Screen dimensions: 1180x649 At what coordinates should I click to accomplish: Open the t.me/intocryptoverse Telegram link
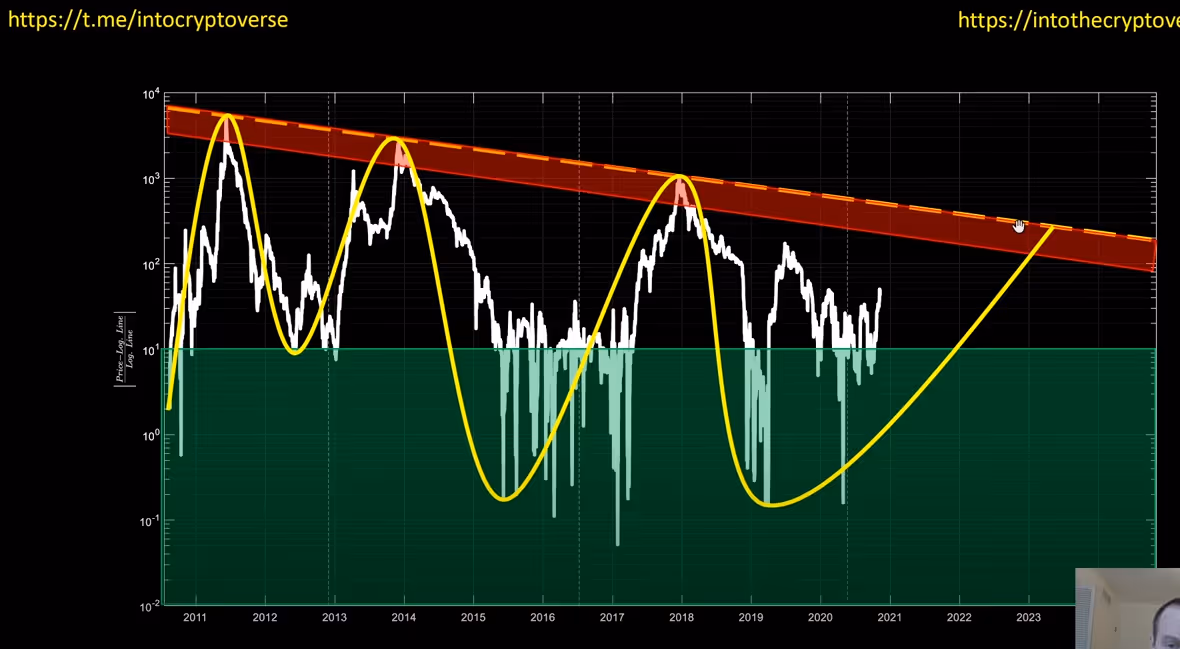148,19
